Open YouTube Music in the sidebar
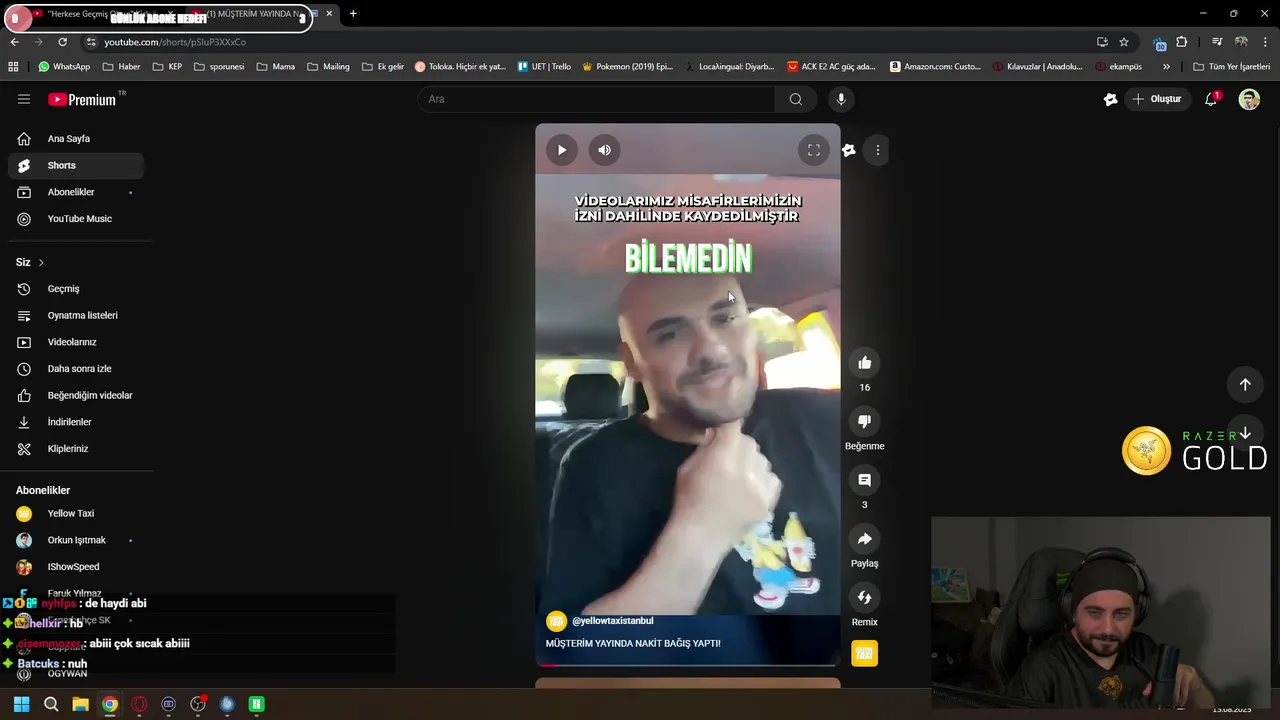1280x720 pixels. 76,219
